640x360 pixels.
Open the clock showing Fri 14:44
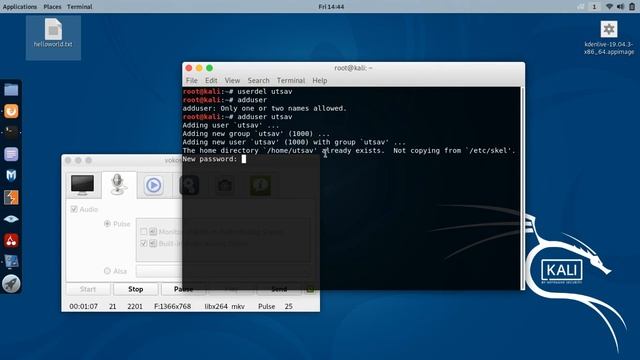331,7
